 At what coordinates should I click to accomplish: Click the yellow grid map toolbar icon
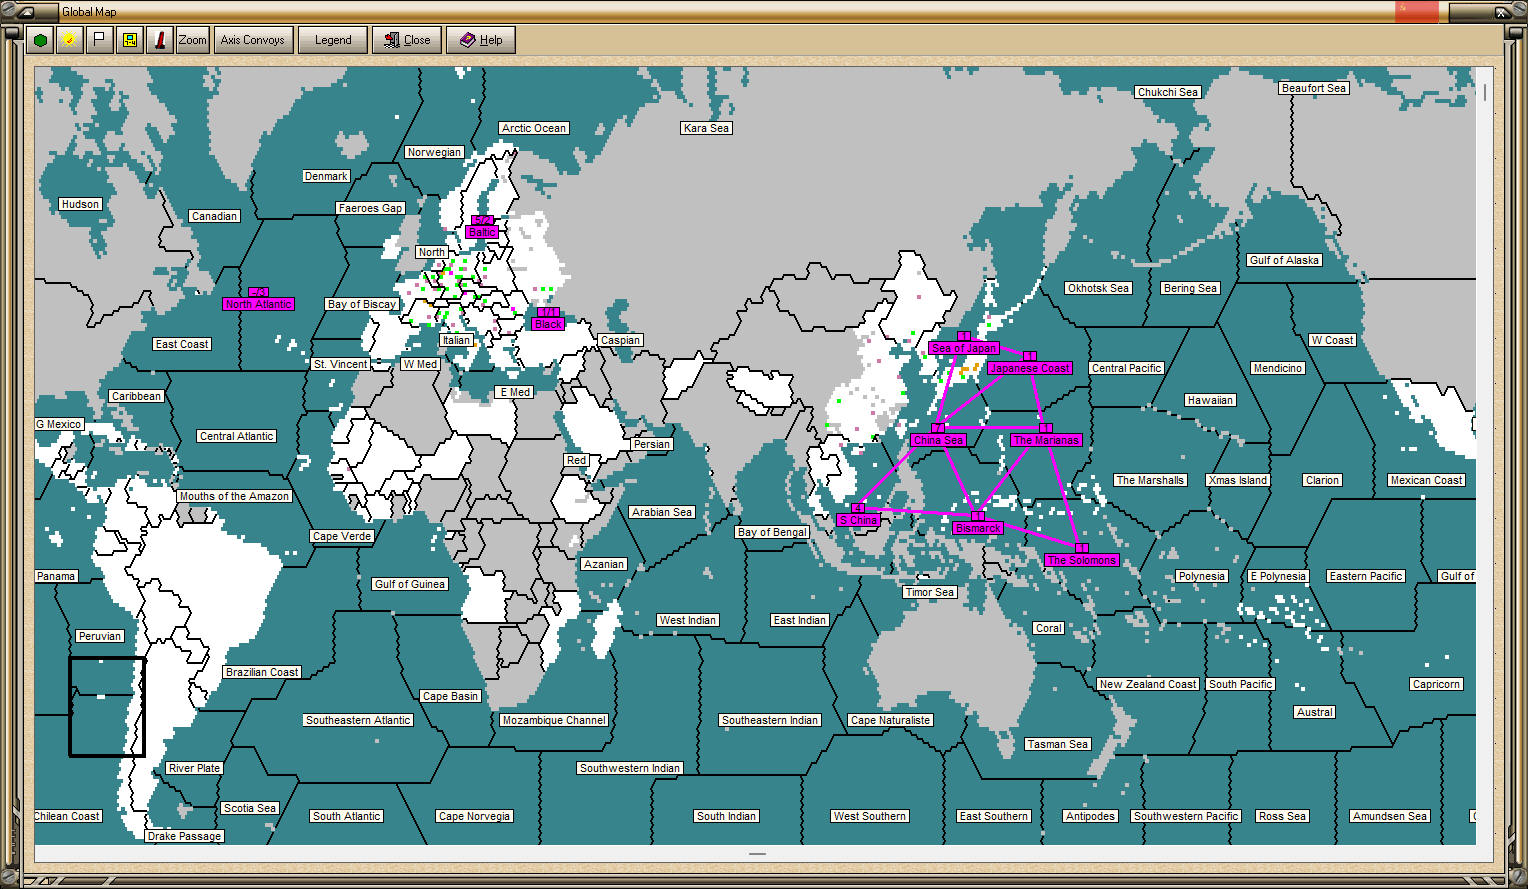[129, 40]
